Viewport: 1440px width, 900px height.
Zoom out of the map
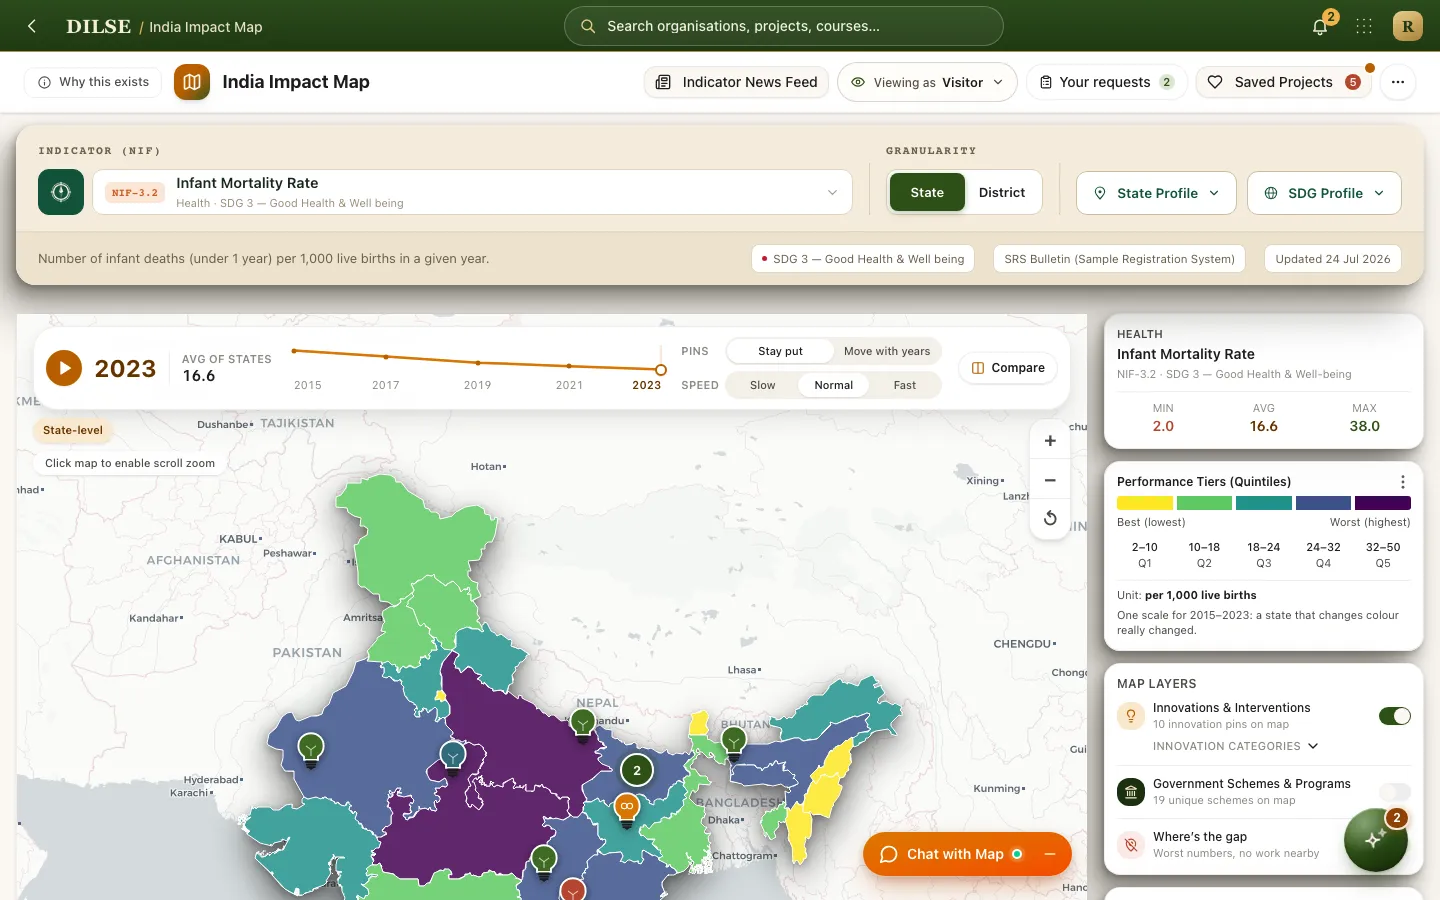(1050, 480)
